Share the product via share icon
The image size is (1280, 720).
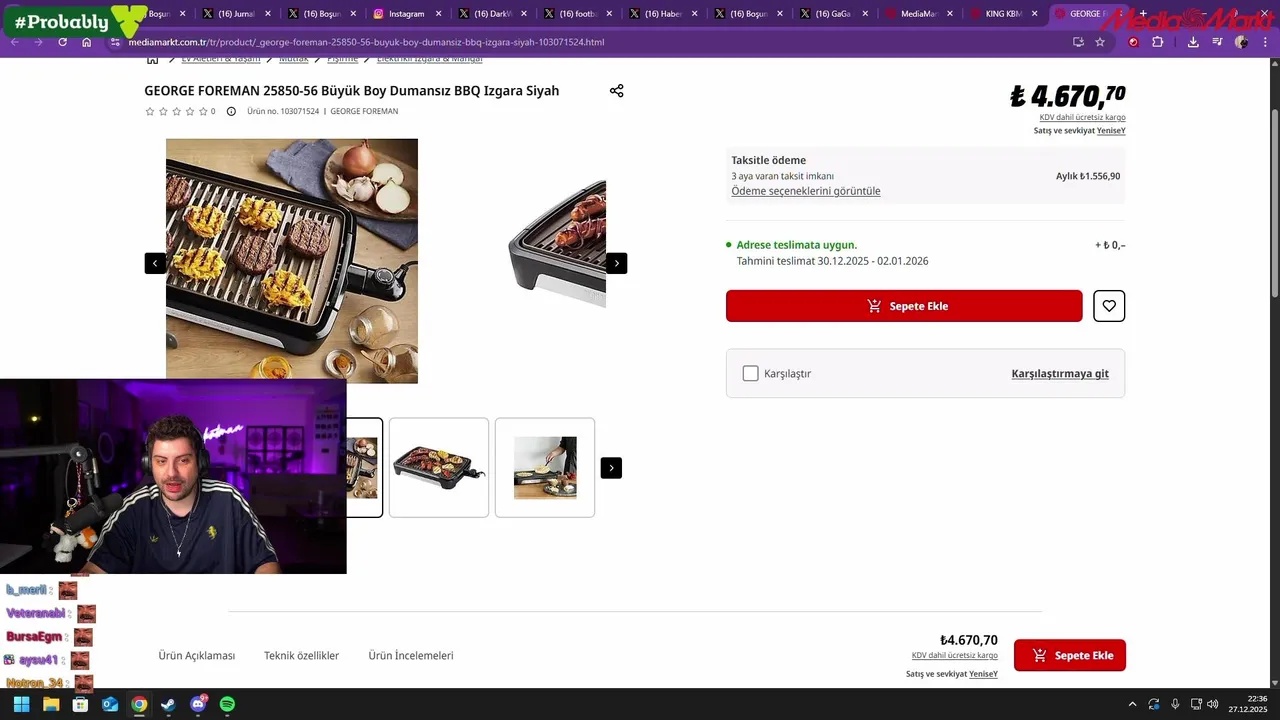click(616, 91)
